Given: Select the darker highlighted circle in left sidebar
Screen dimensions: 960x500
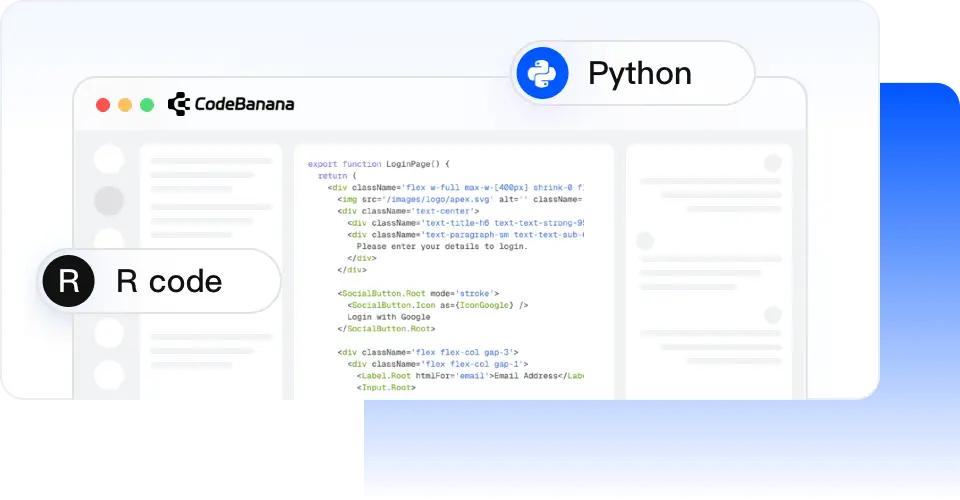Looking at the screenshot, I should click(x=108, y=201).
